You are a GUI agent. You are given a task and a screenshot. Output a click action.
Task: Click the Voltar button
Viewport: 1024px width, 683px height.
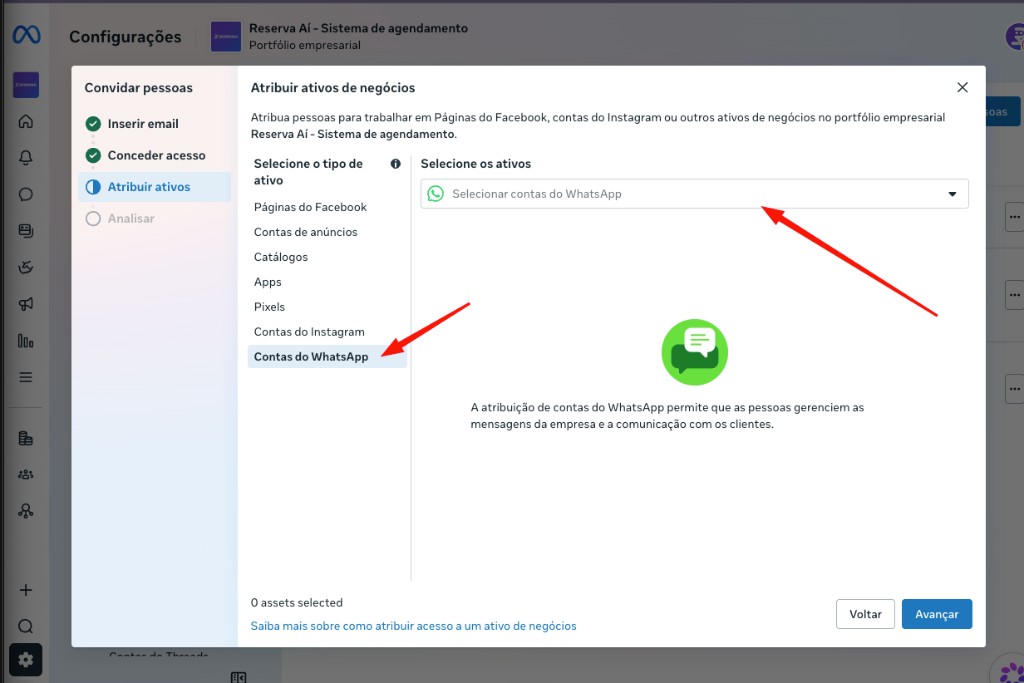[865, 614]
